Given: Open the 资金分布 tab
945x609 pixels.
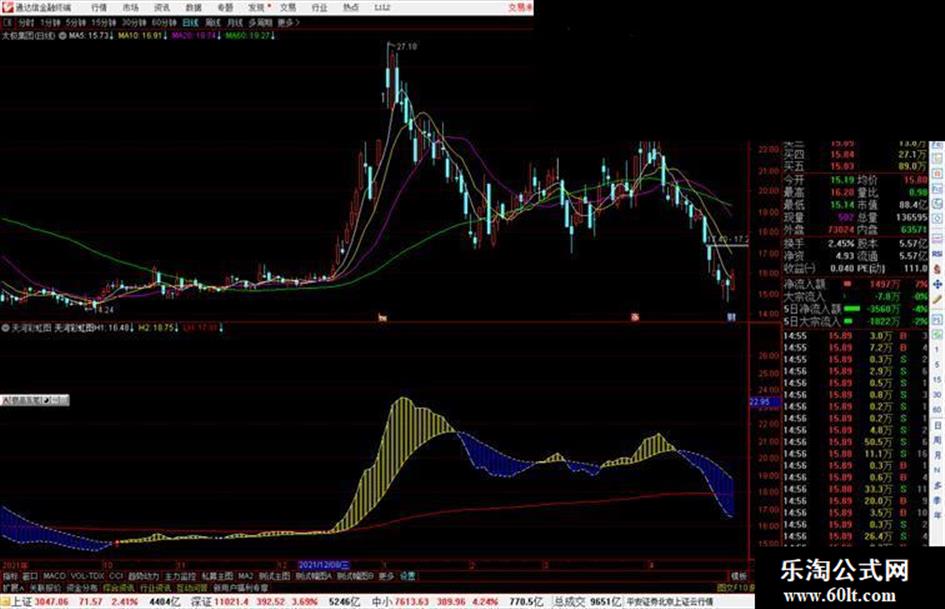Looking at the screenshot, I should click(x=82, y=587).
